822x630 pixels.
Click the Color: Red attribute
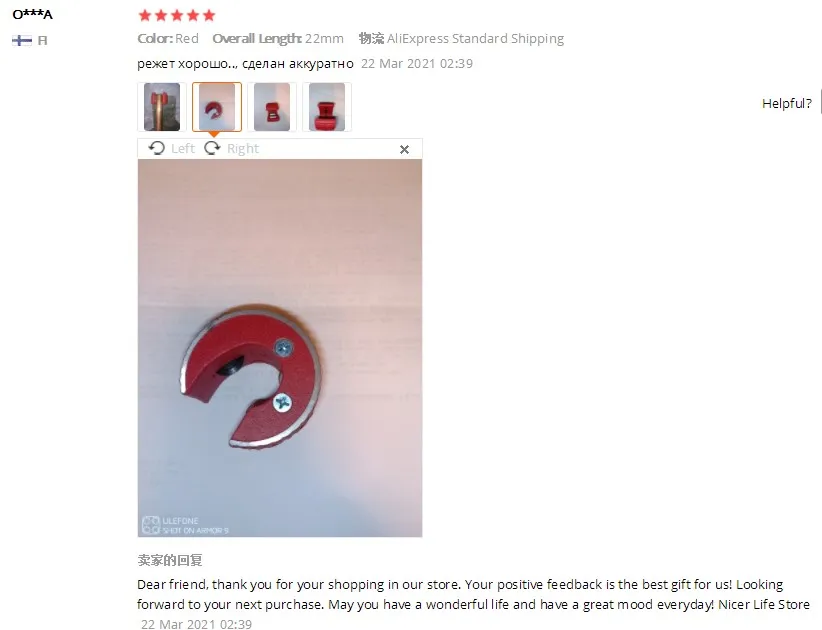[168, 38]
